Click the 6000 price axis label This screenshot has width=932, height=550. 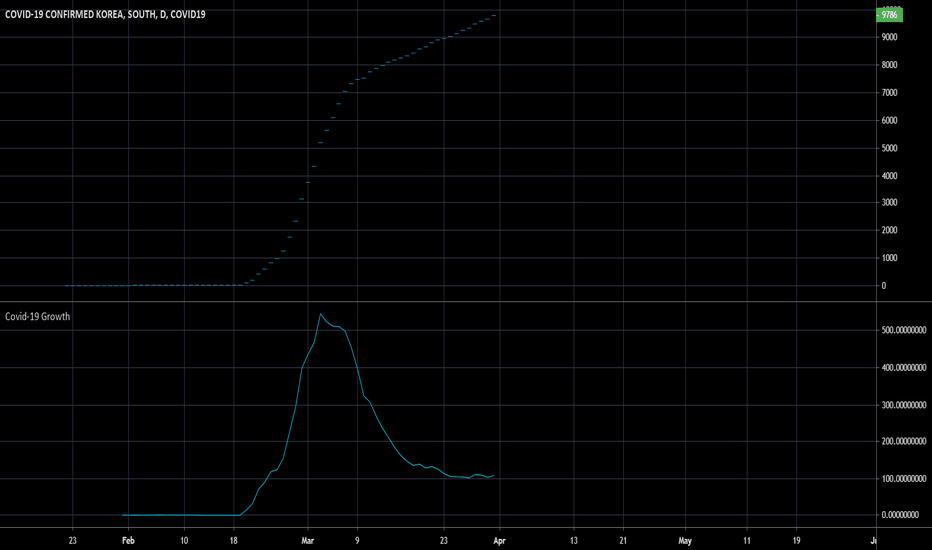pyautogui.click(x=889, y=120)
